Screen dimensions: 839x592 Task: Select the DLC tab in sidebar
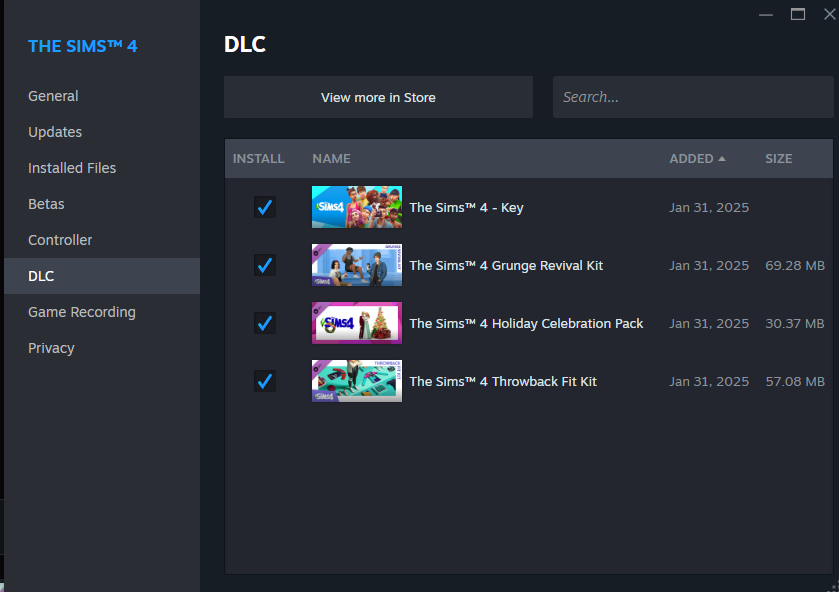click(x=102, y=276)
